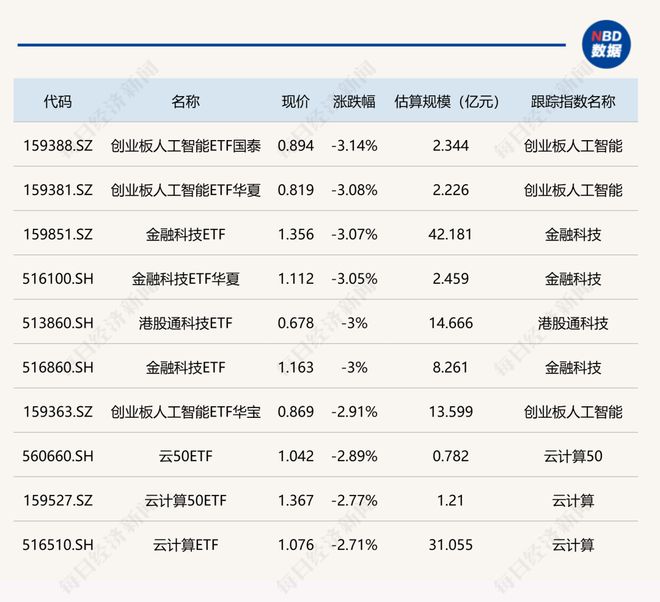The width and height of the screenshot is (660, 602).
Task: Click 金融科技 index in 516100.SH row
Action: [573, 279]
